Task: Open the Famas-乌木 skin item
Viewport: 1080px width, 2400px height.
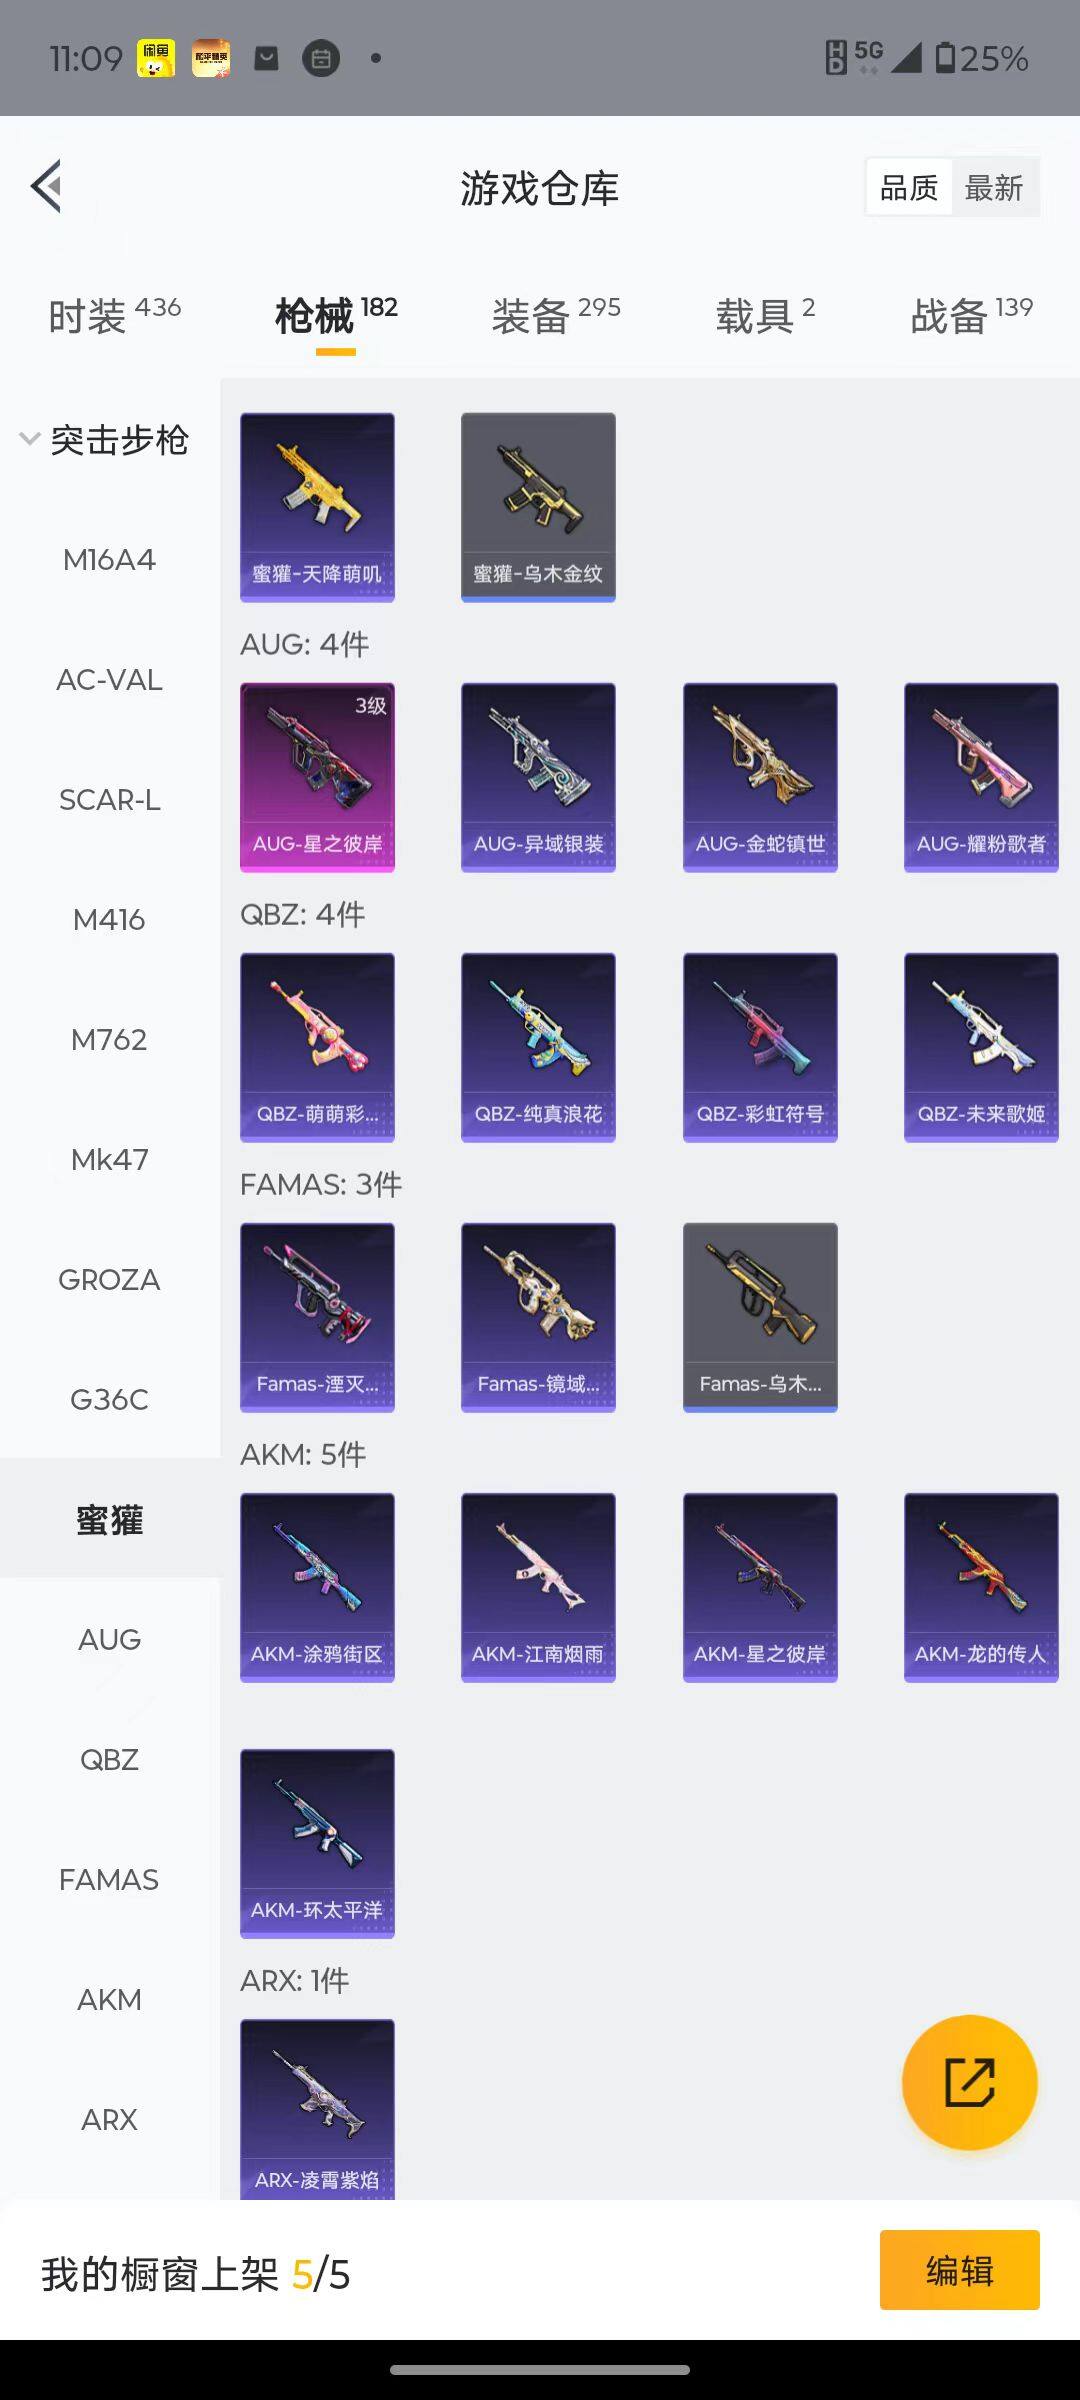Action: 760,1317
